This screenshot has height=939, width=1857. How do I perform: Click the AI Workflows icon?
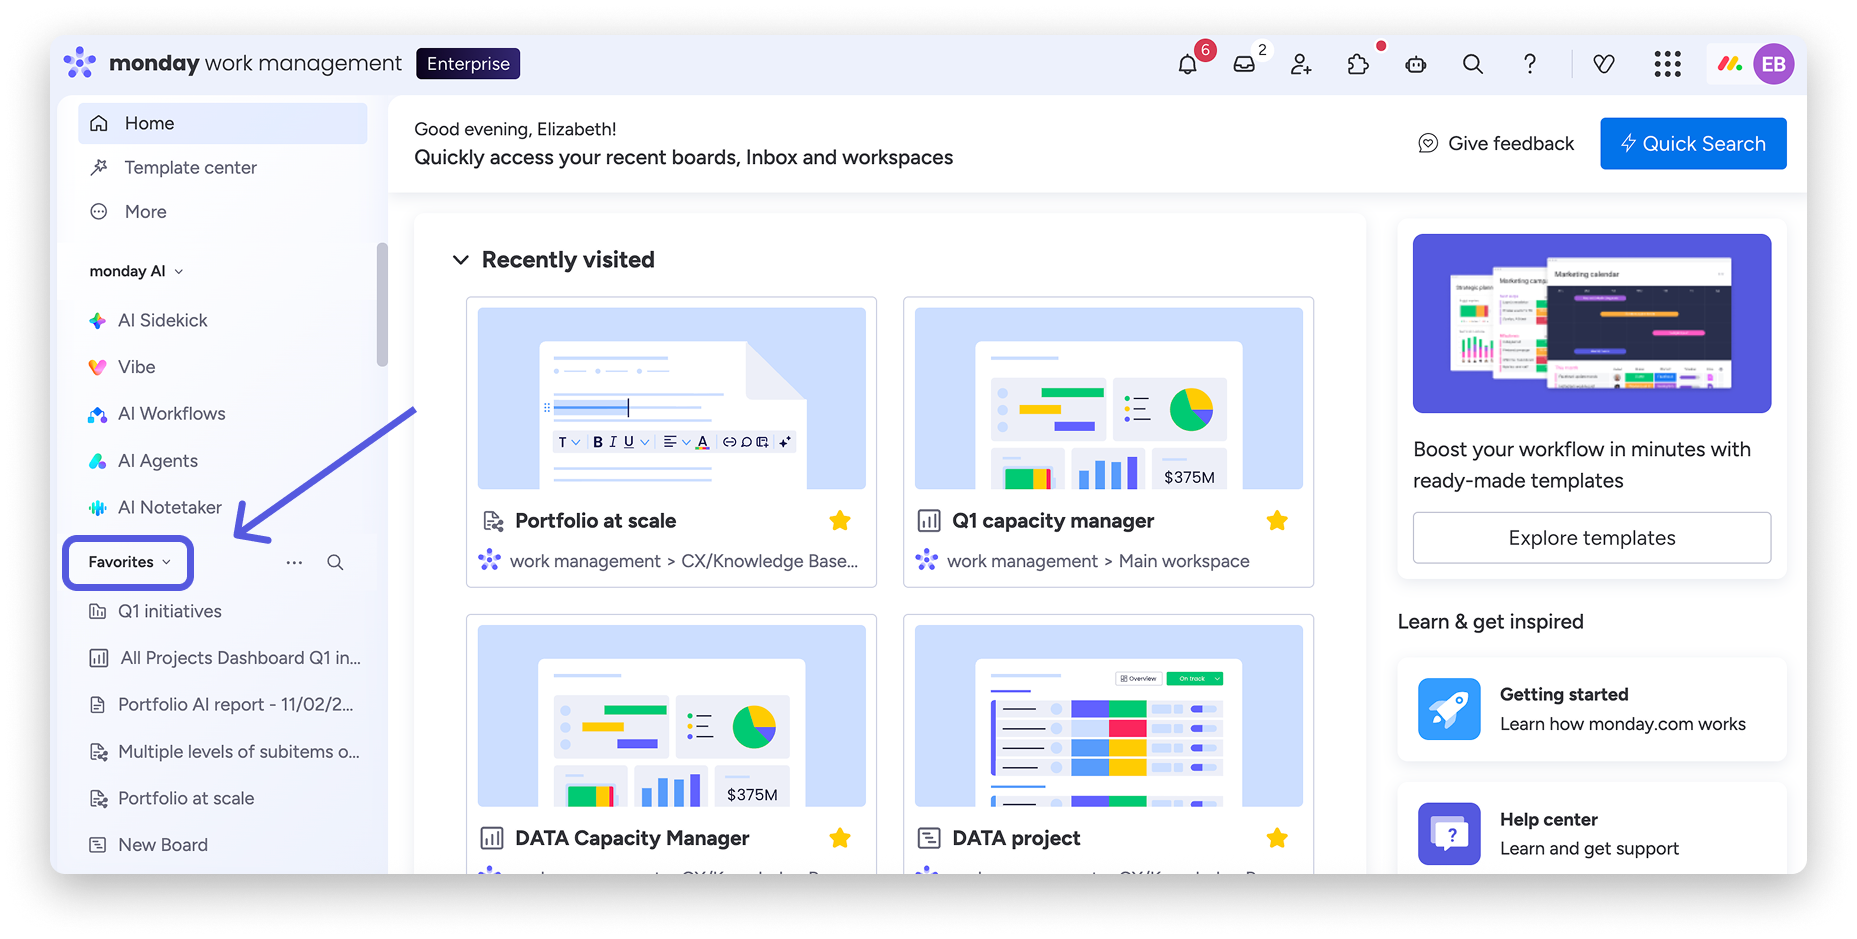(97, 414)
